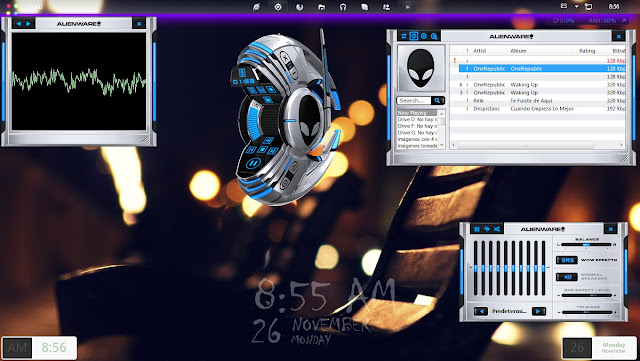Viewport: 640px width, 361px height.
Task: Select the highlighted OneRepublic / OneRepublic track row
Action: point(542,69)
